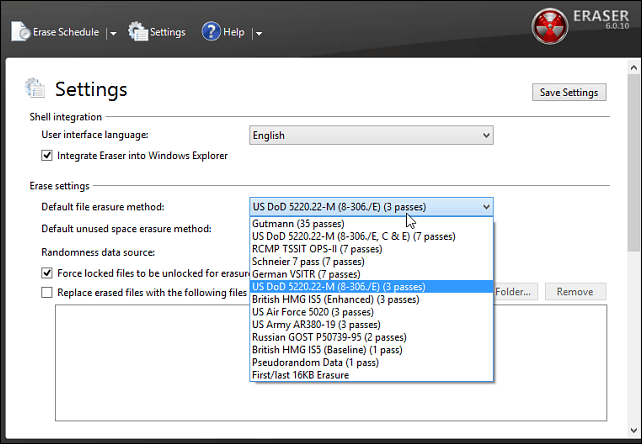Toggle Force locked files to be unlocked checkbox
This screenshot has width=642, height=444.
(x=47, y=273)
